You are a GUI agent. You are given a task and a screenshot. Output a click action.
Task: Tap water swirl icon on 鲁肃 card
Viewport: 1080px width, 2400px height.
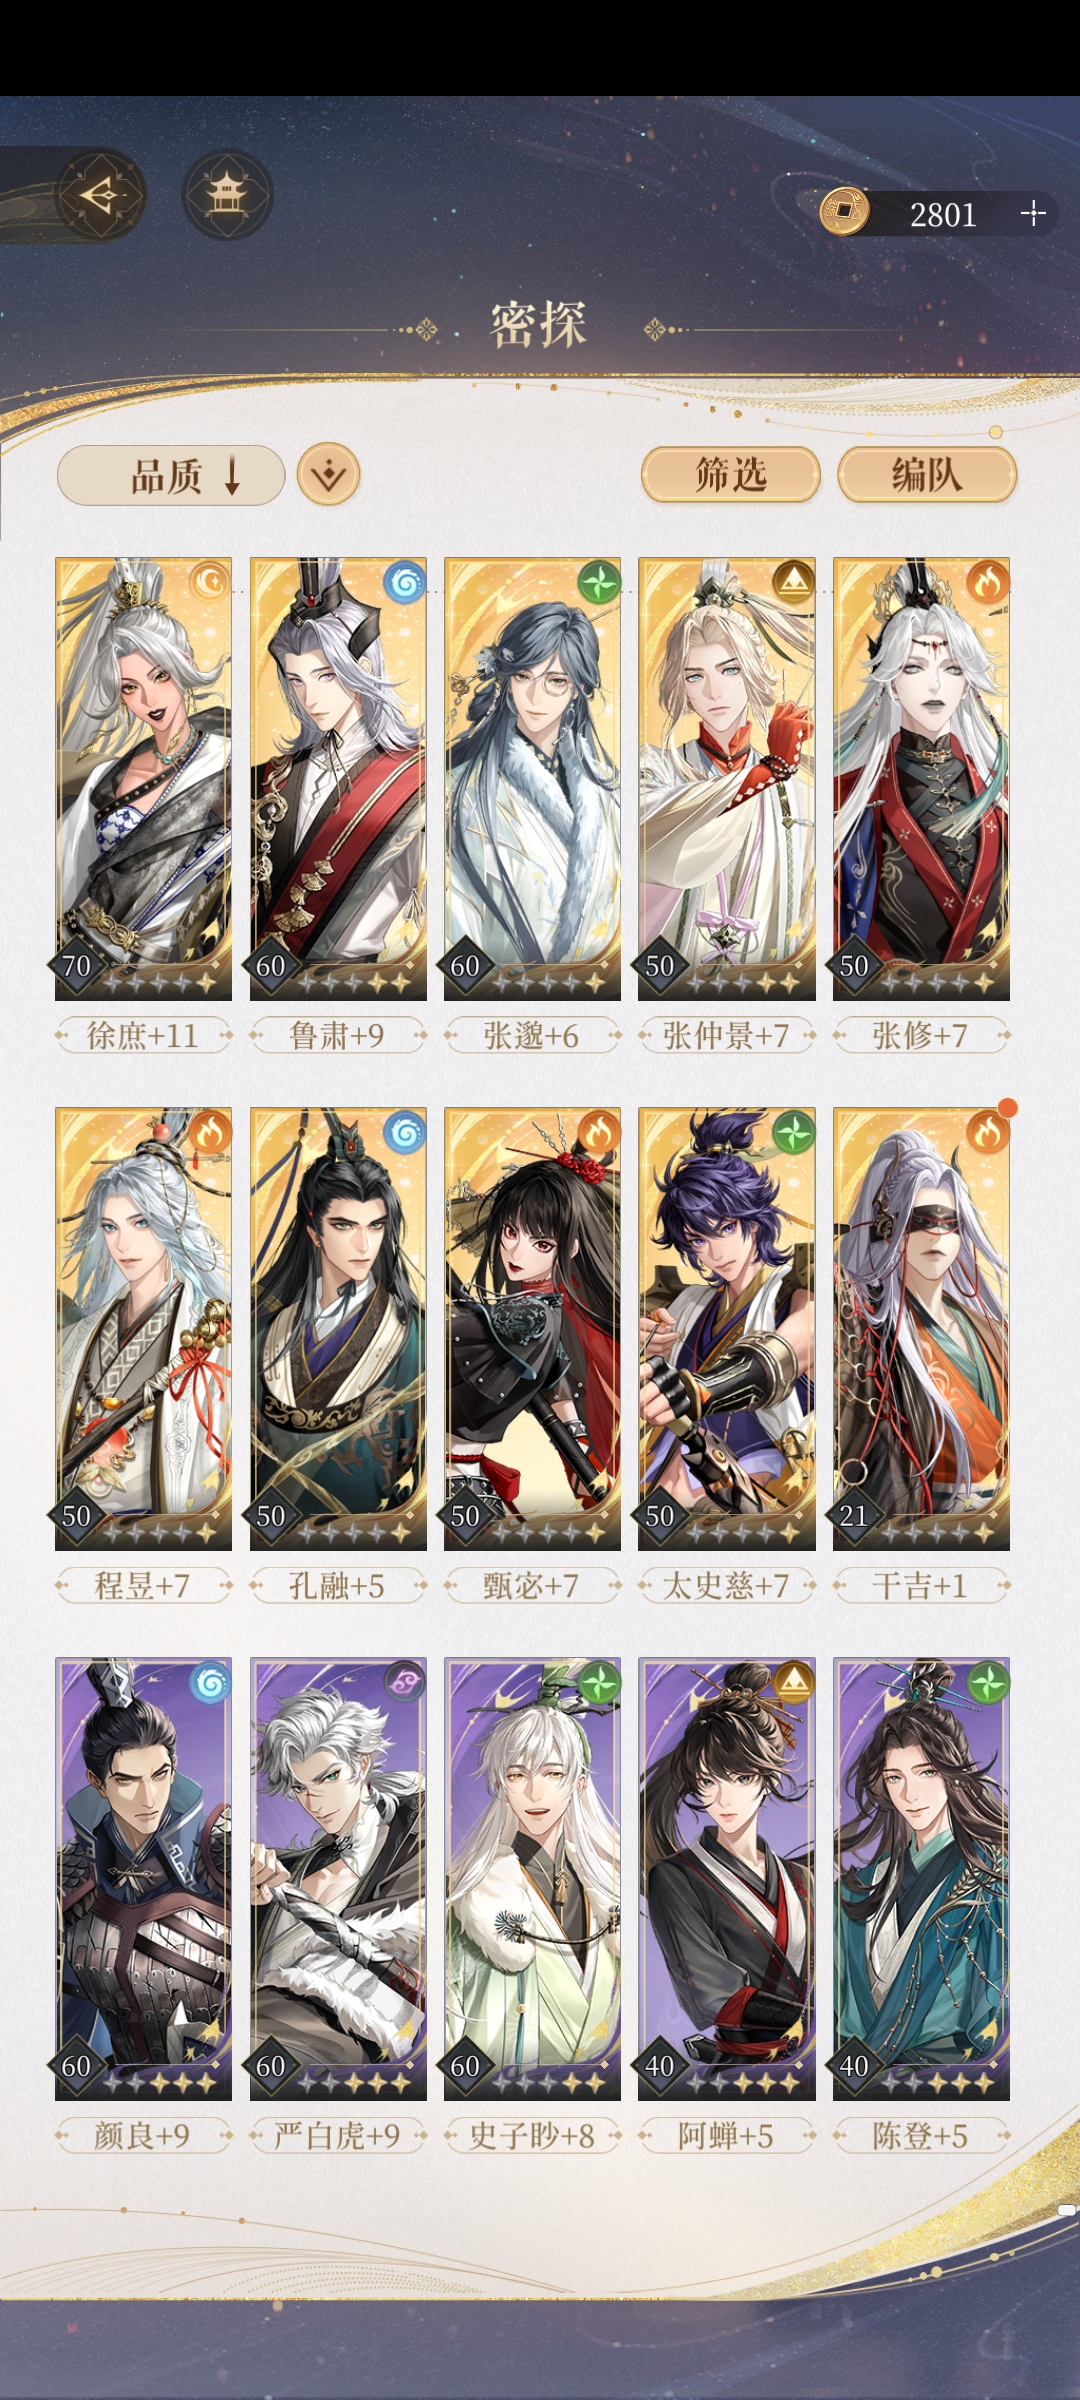pos(404,582)
